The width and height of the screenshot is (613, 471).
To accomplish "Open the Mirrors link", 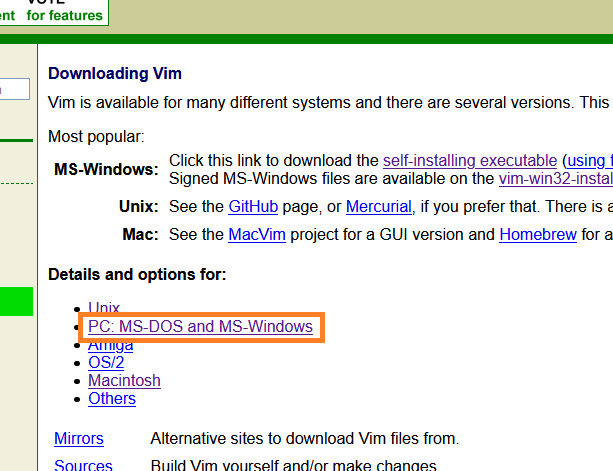I will (x=79, y=438).
